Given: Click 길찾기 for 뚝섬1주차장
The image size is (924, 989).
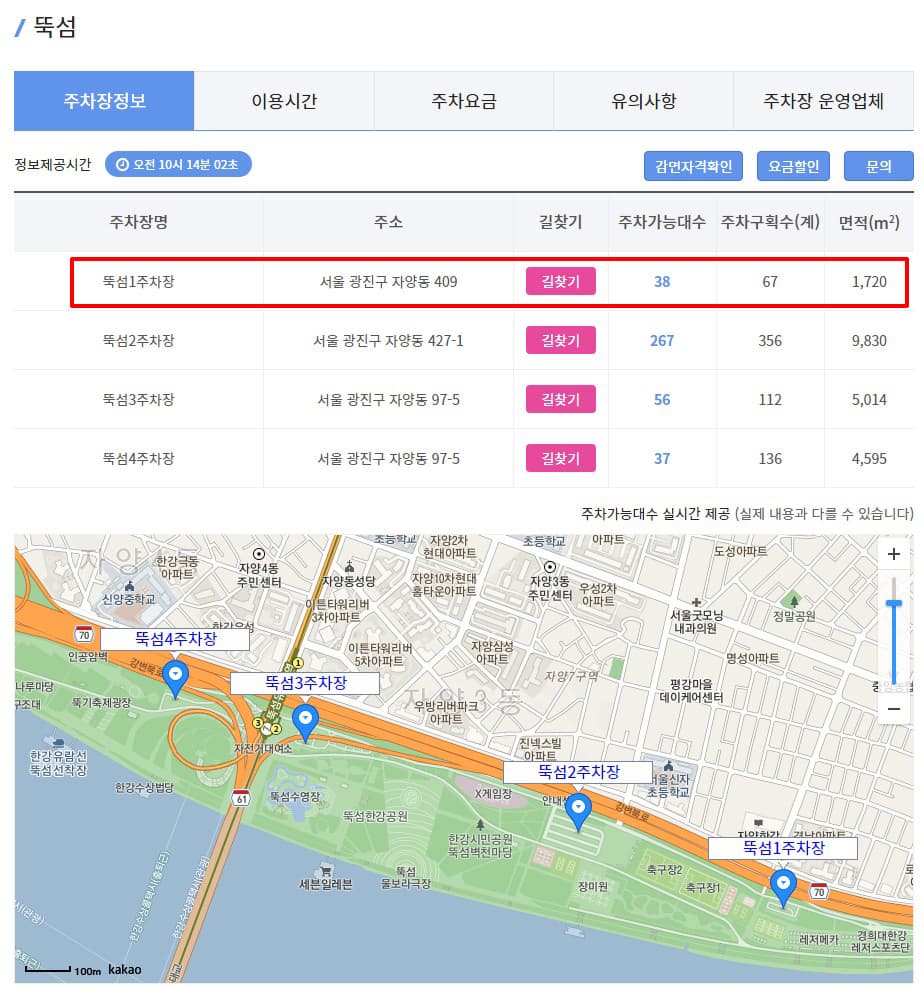Looking at the screenshot, I should point(561,281).
